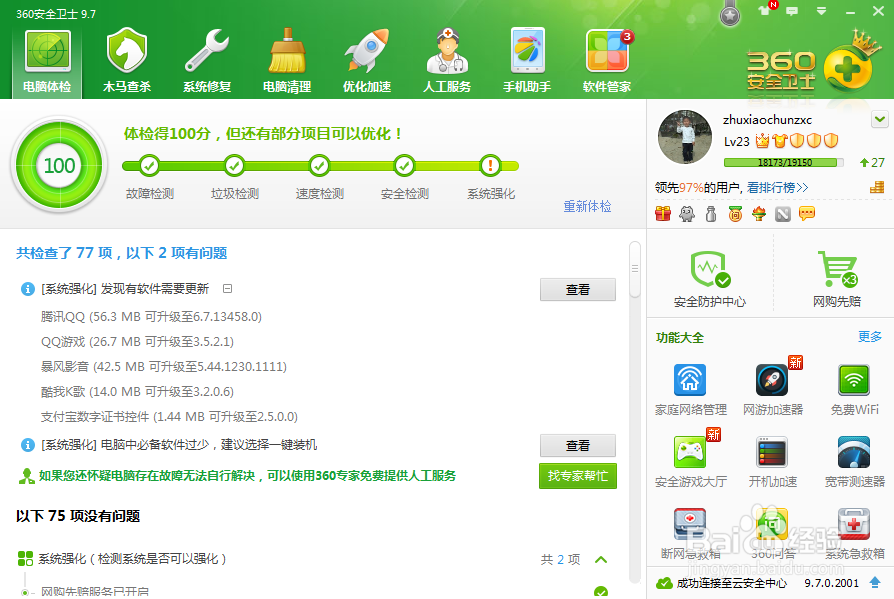Click the red gift box icon
The image size is (894, 599).
click(x=663, y=214)
